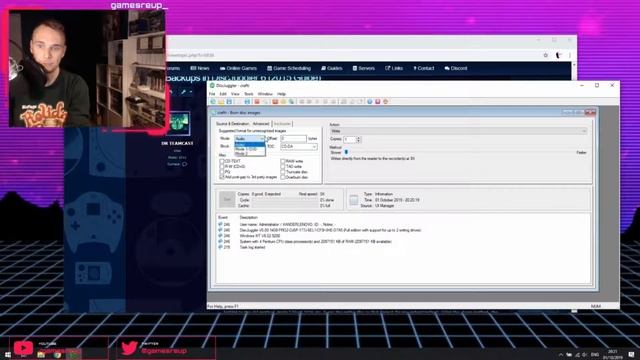Open Discord link in browser navbar
Screen dimensions: 640x360
click(456, 68)
